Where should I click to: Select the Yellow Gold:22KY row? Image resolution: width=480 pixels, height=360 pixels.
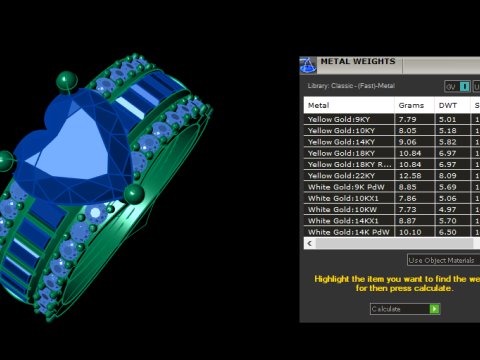(x=392, y=176)
